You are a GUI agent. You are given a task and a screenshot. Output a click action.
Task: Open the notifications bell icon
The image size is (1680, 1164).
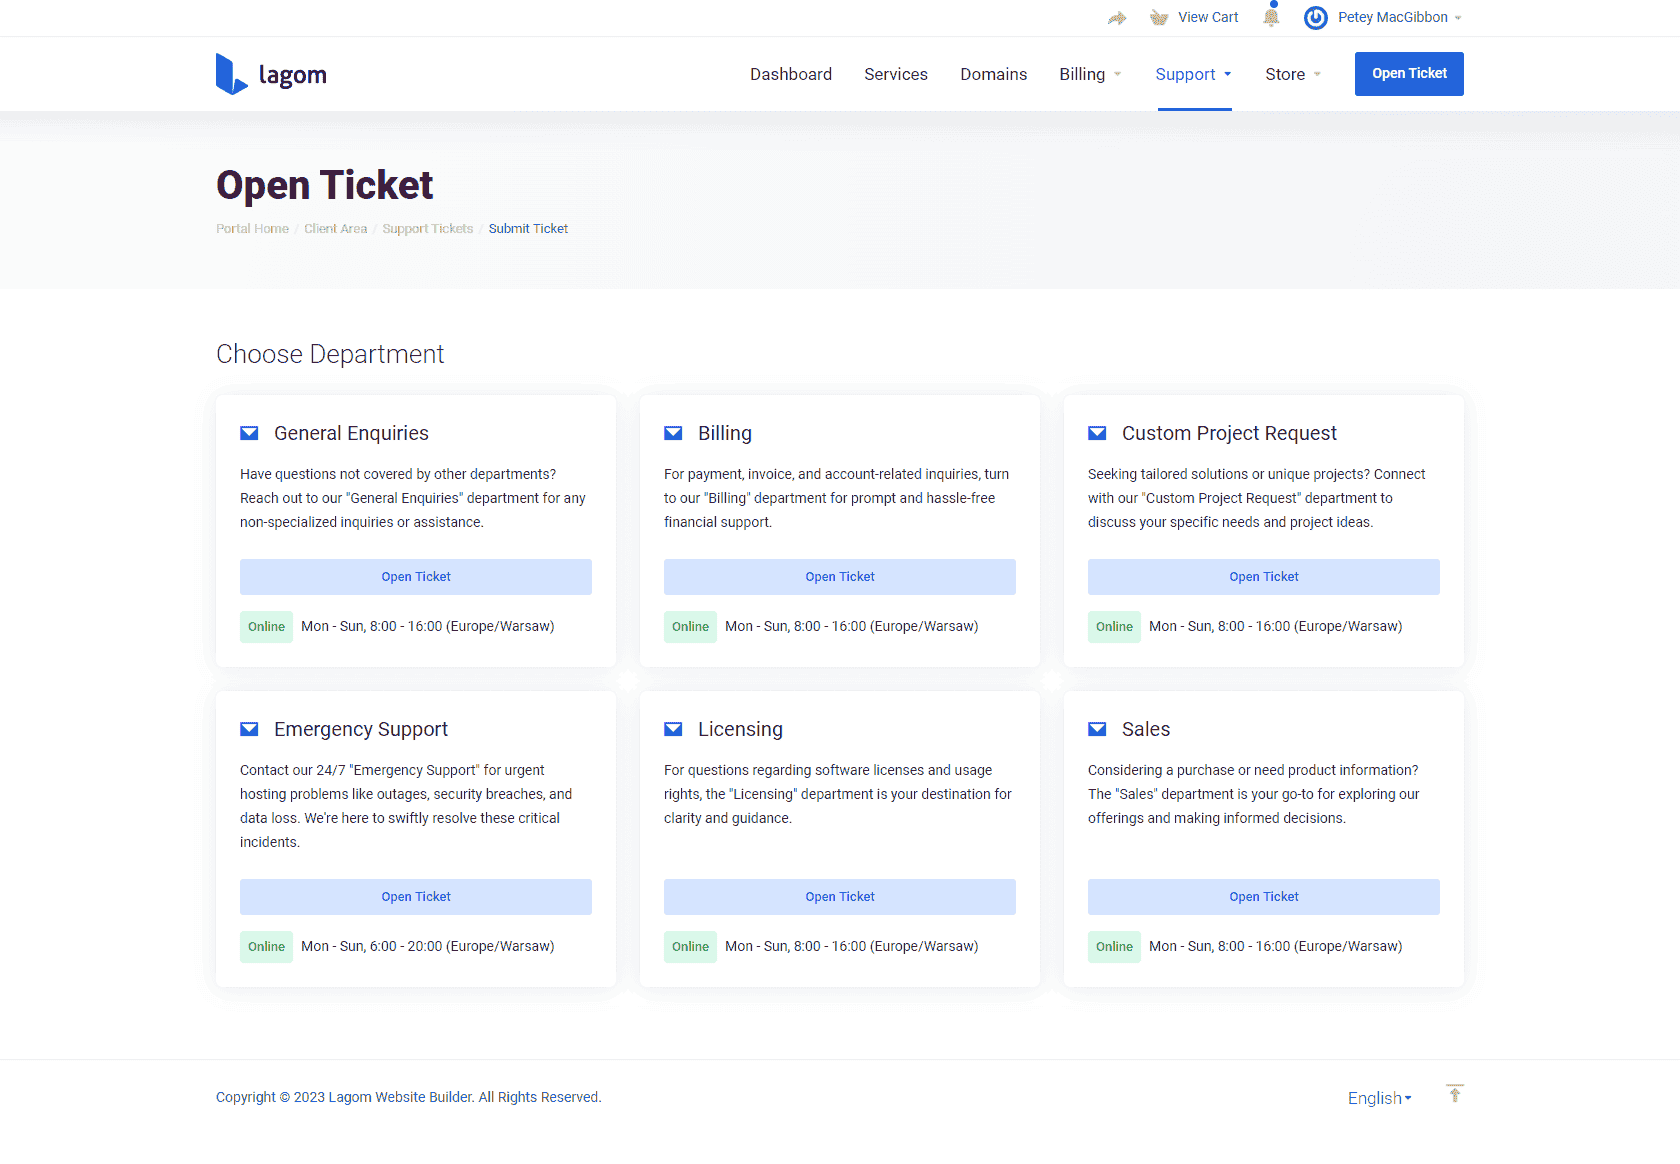click(1272, 16)
